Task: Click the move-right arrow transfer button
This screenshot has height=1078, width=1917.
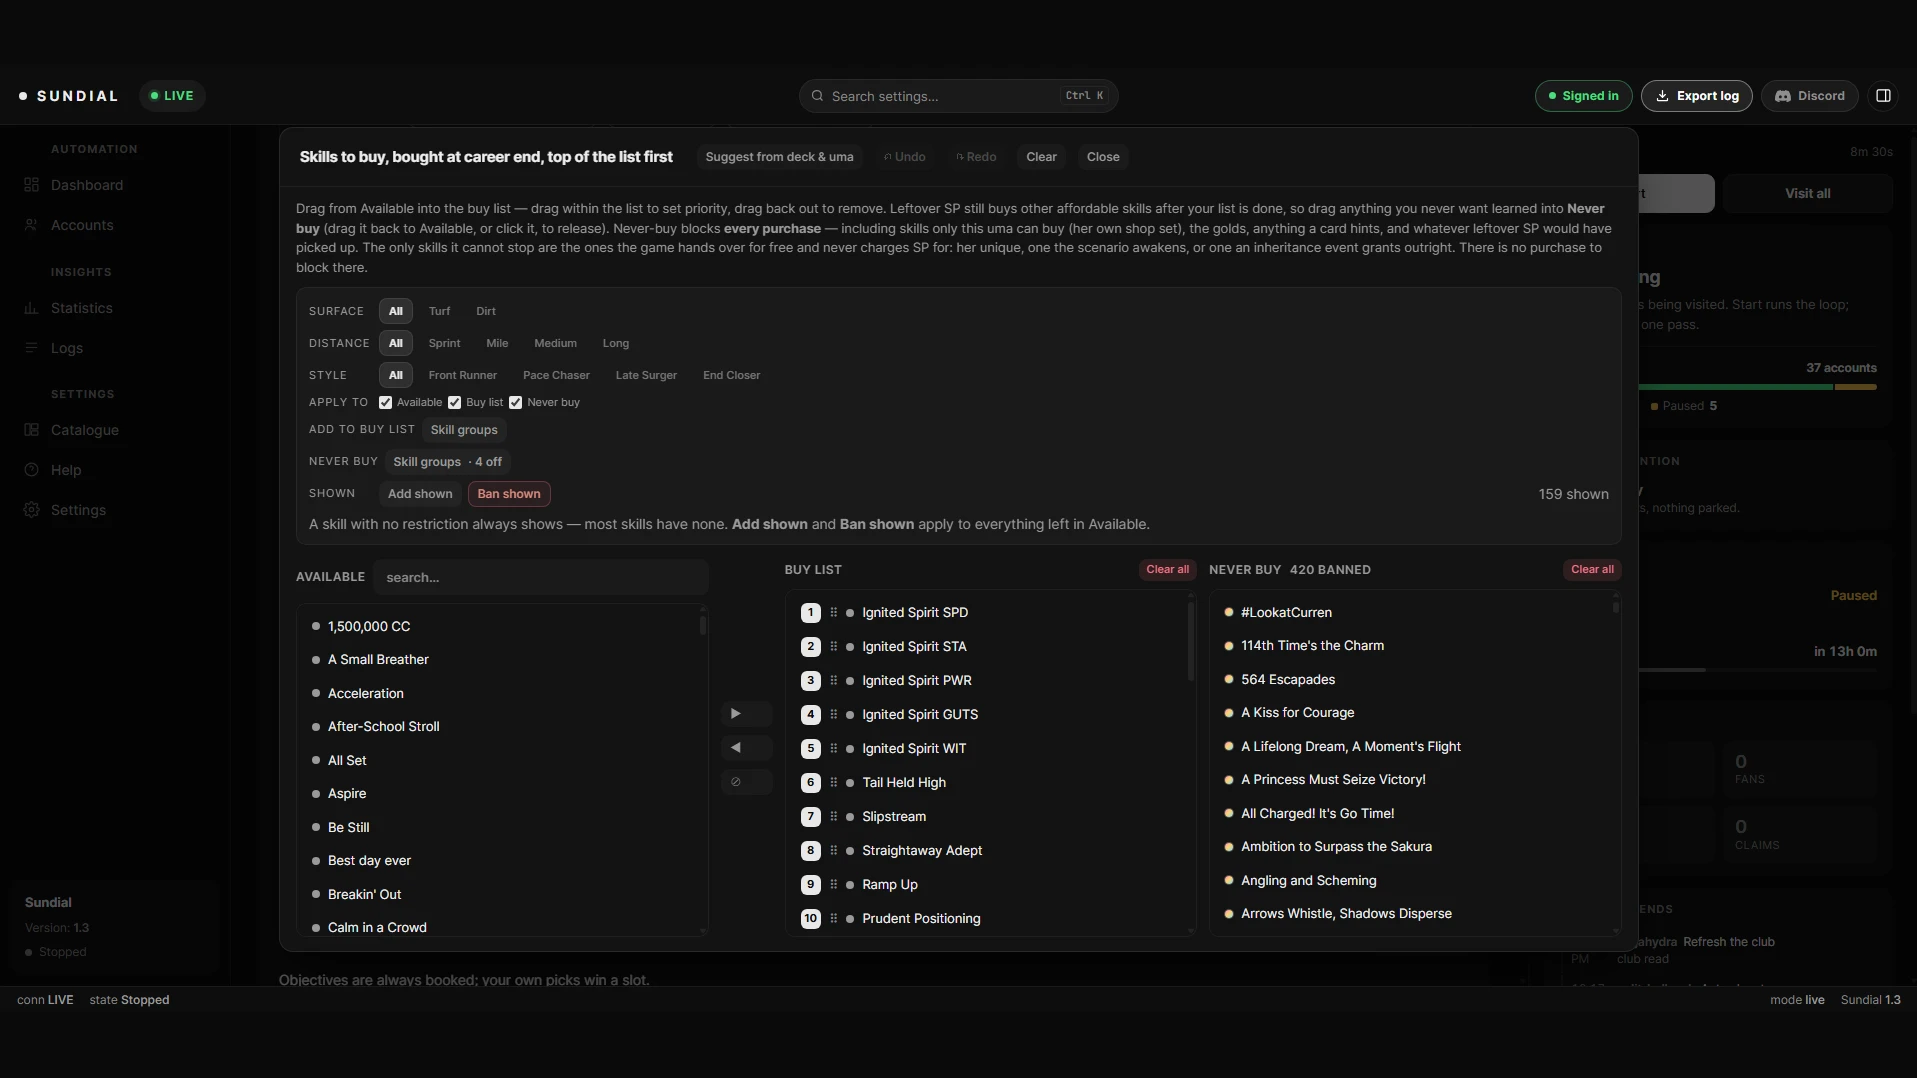Action: (746, 714)
